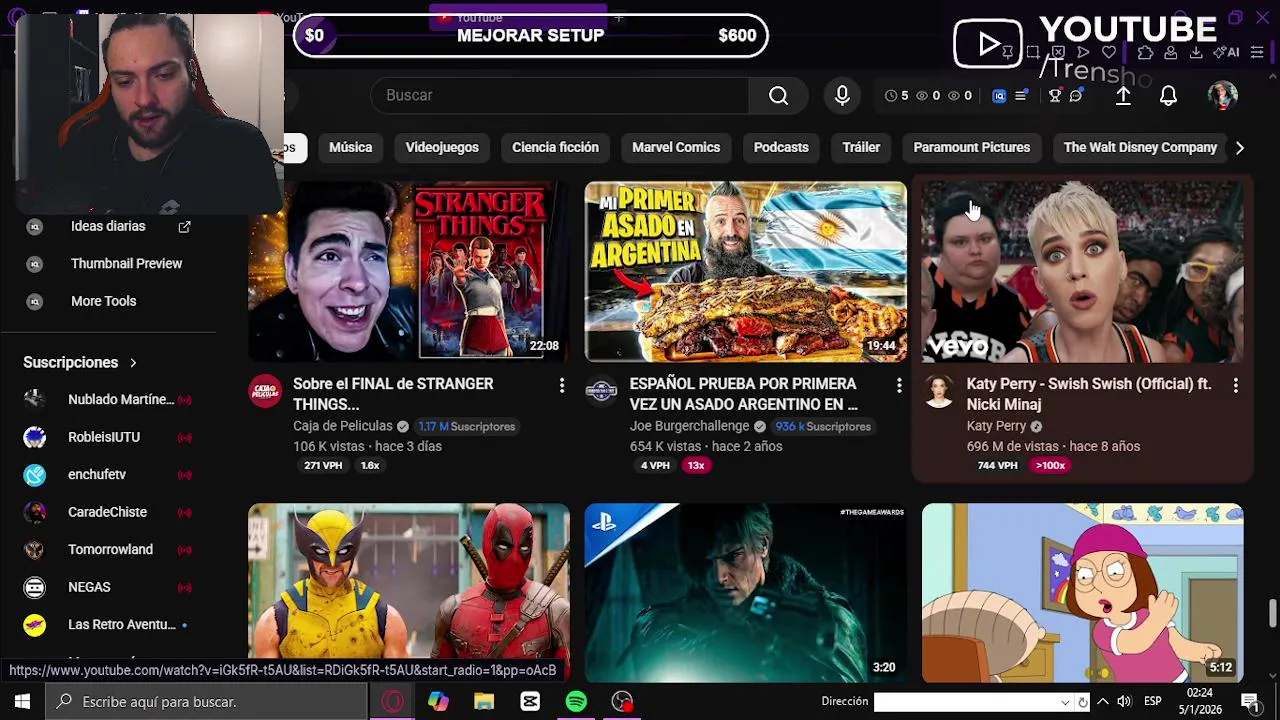Click the vidIQ list icon beside IQ logo
1280x720 pixels.
tap(1021, 96)
